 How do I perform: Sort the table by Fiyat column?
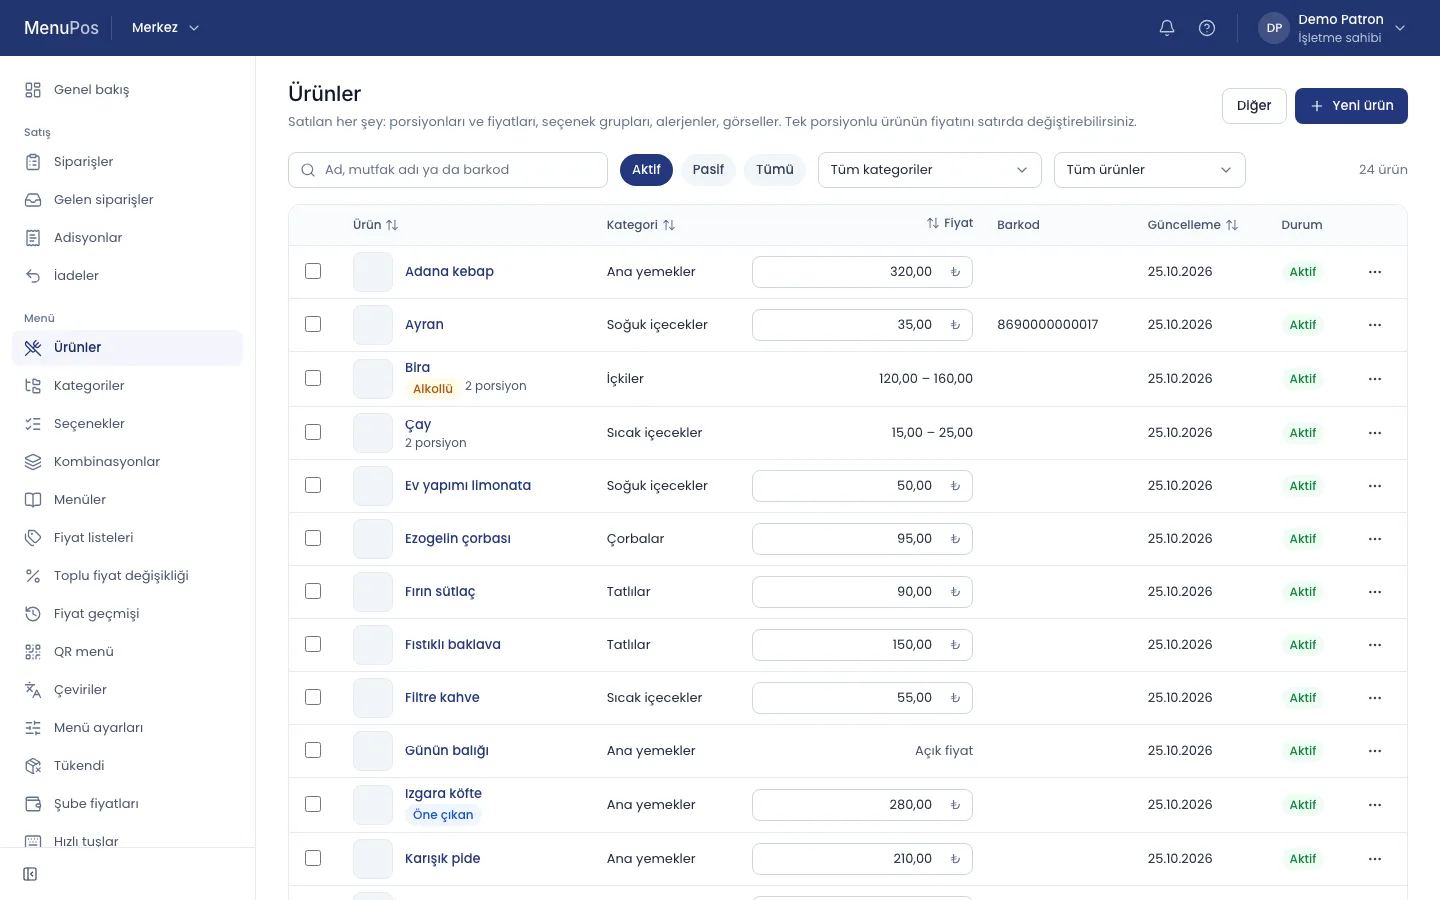coord(950,223)
